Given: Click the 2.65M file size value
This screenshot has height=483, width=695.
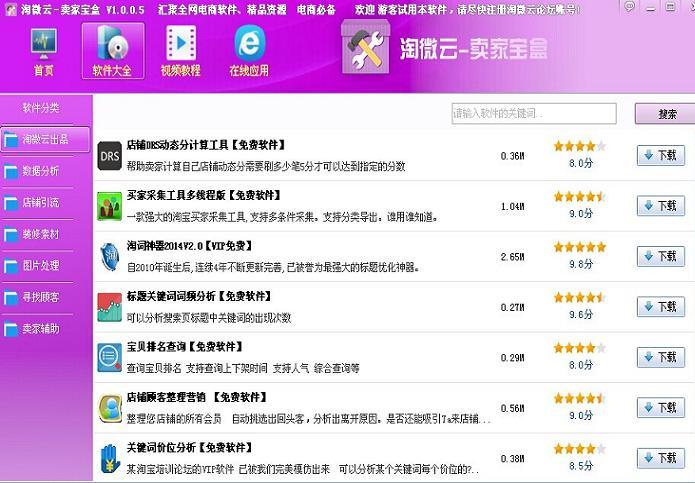Looking at the screenshot, I should point(512,257).
